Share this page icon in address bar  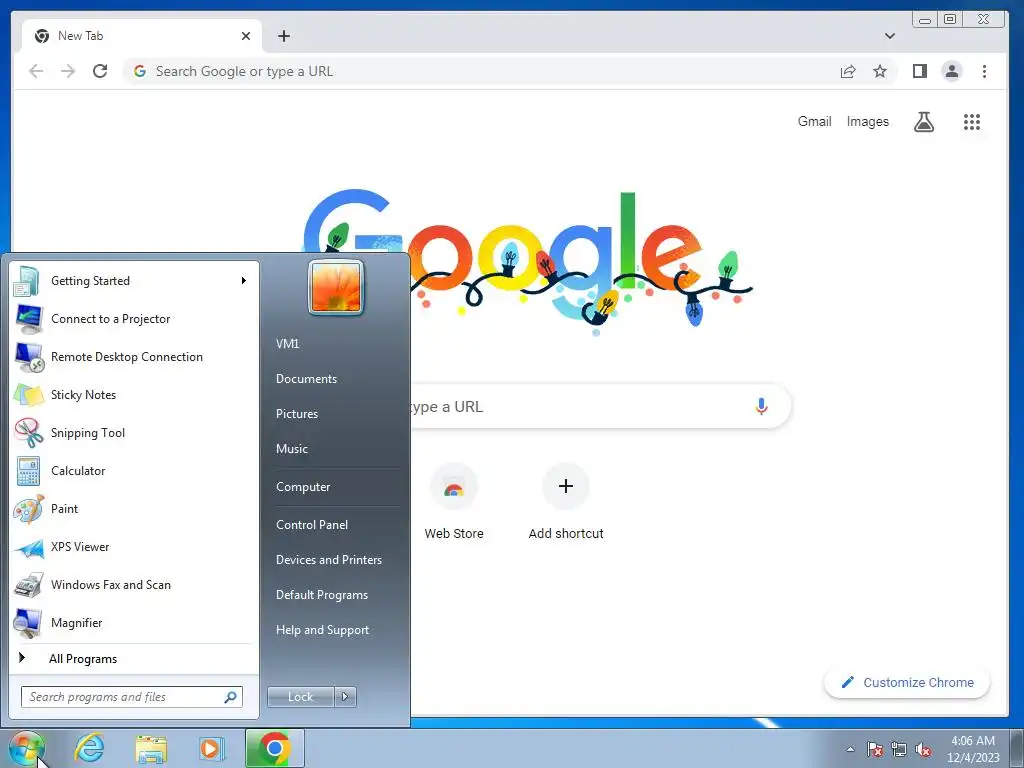coord(848,71)
